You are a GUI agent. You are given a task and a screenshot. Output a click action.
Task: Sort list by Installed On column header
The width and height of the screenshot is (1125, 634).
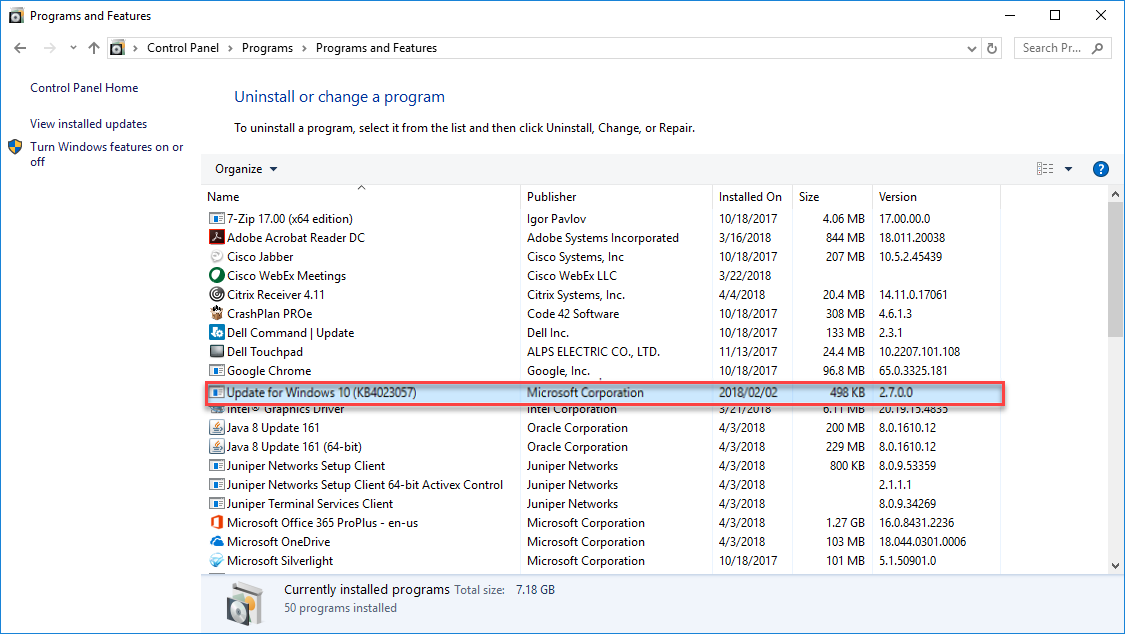pos(750,197)
